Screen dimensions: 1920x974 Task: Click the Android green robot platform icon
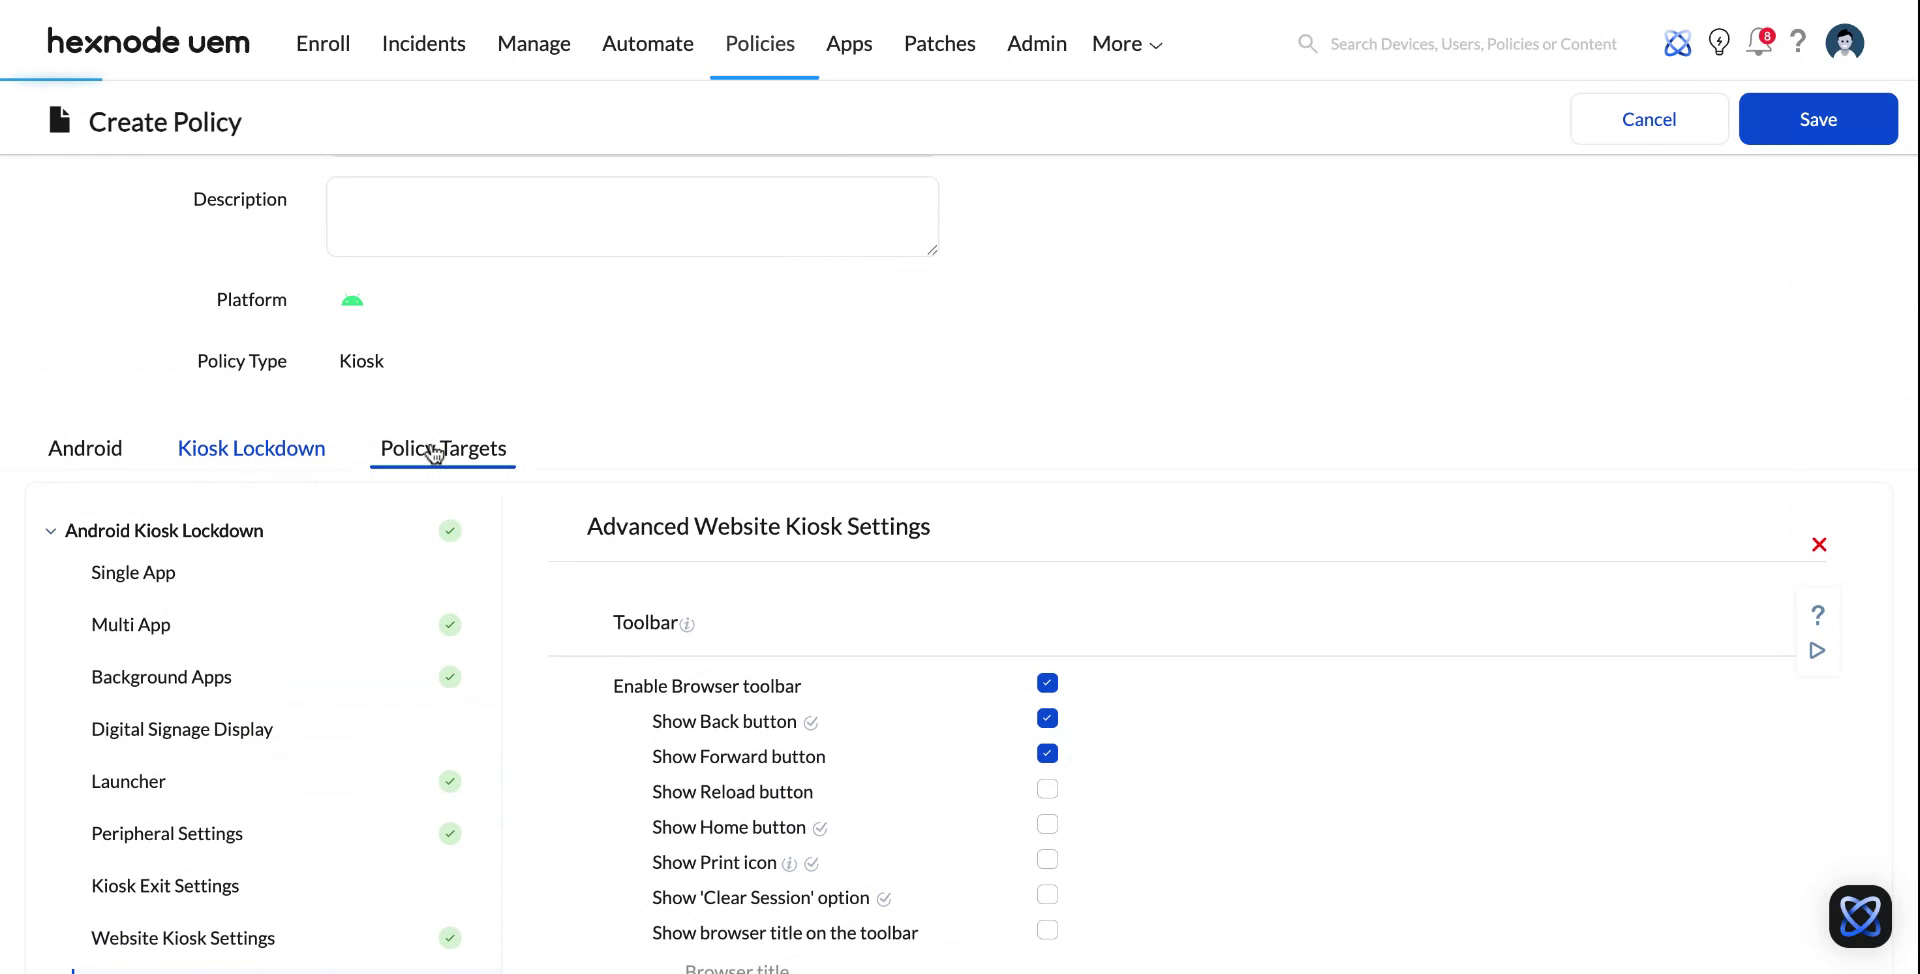352,299
